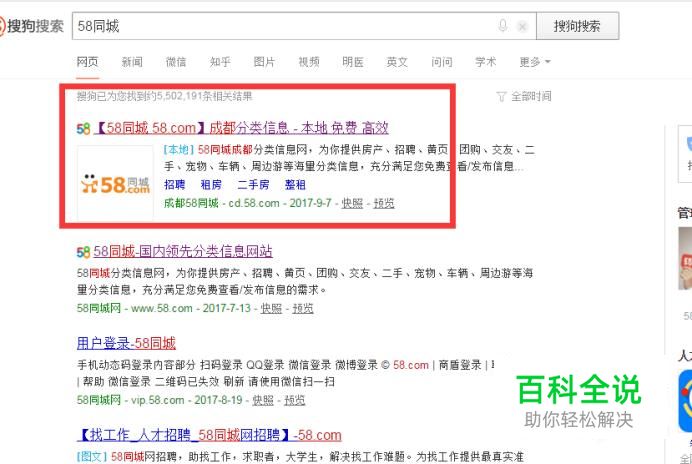
Task: Open the 二手房 sublink
Action: [x=253, y=185]
